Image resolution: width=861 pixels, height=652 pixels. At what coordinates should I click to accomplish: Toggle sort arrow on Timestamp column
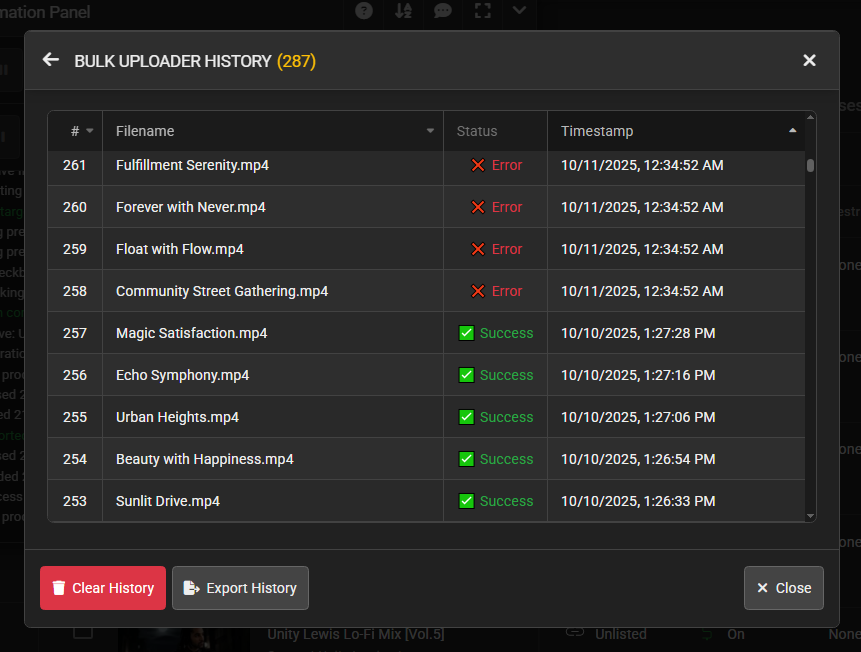pyautogui.click(x=793, y=131)
